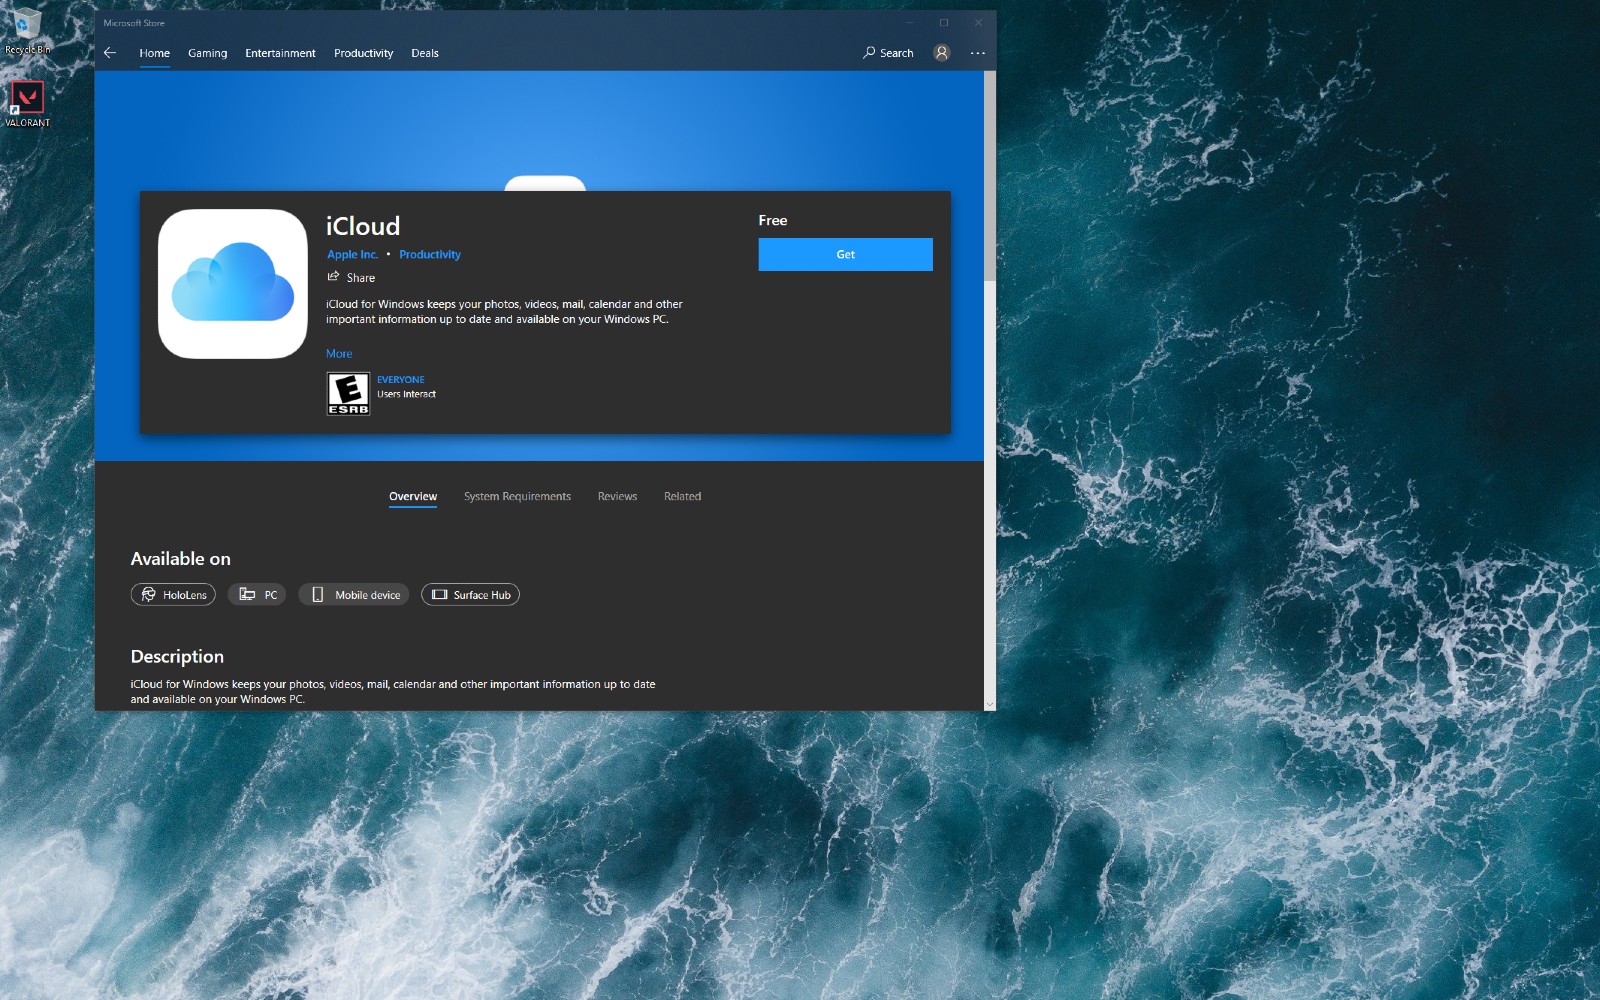The image size is (1600, 1000).
Task: Click the Get button to install iCloud
Action: (845, 254)
